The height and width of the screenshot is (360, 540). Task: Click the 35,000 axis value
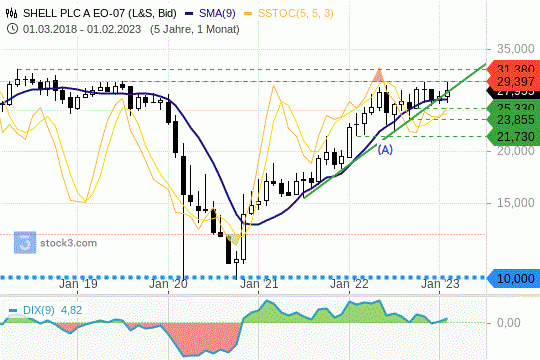click(516, 49)
